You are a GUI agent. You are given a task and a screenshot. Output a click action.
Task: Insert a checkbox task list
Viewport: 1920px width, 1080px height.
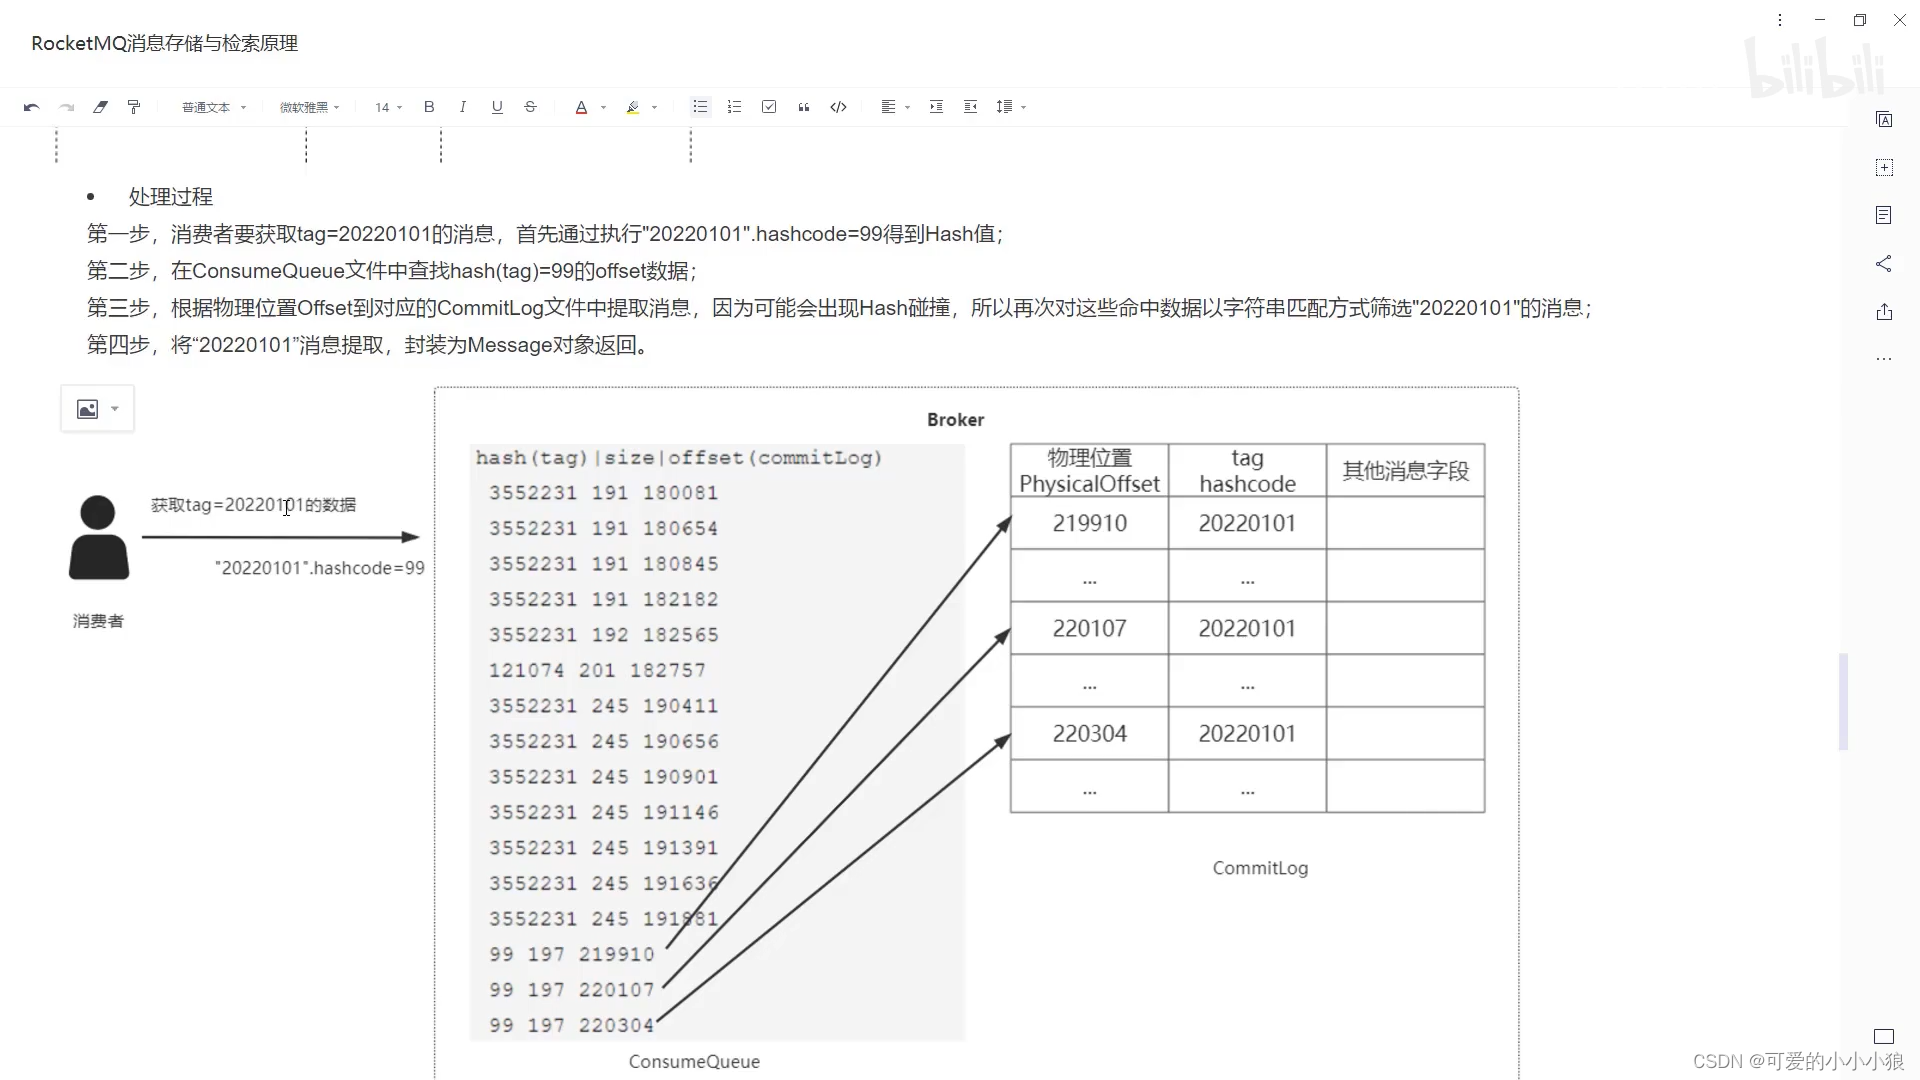769,107
